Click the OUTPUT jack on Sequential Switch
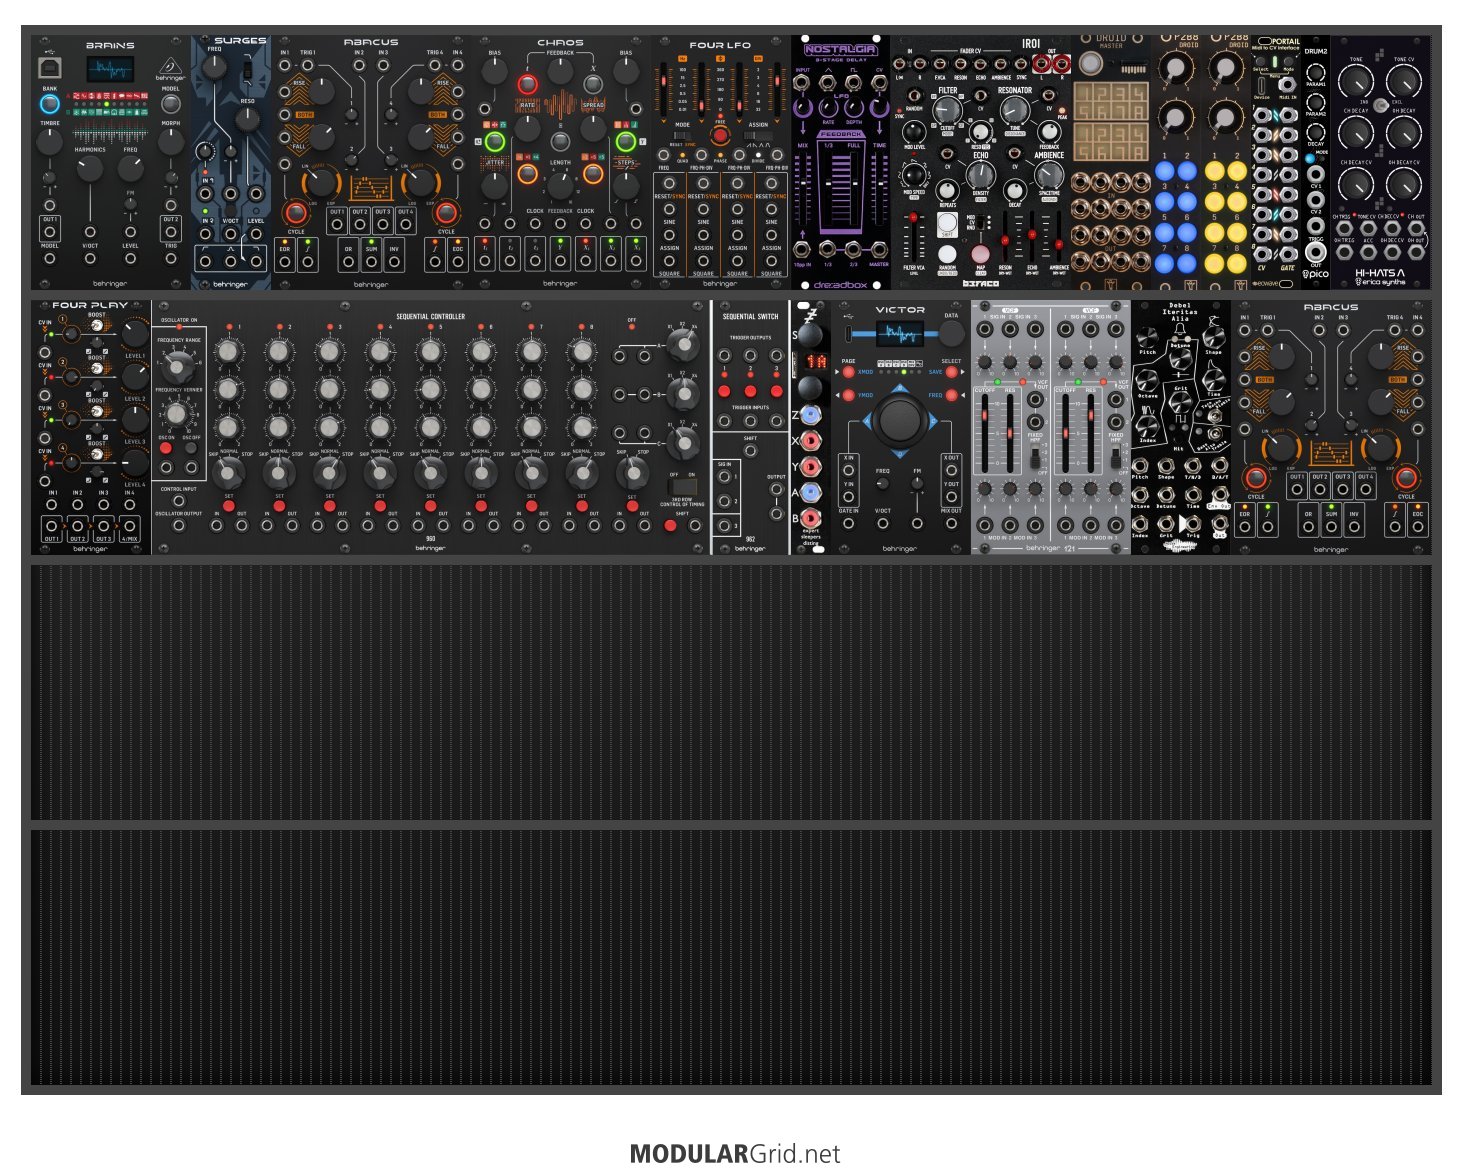 776,489
